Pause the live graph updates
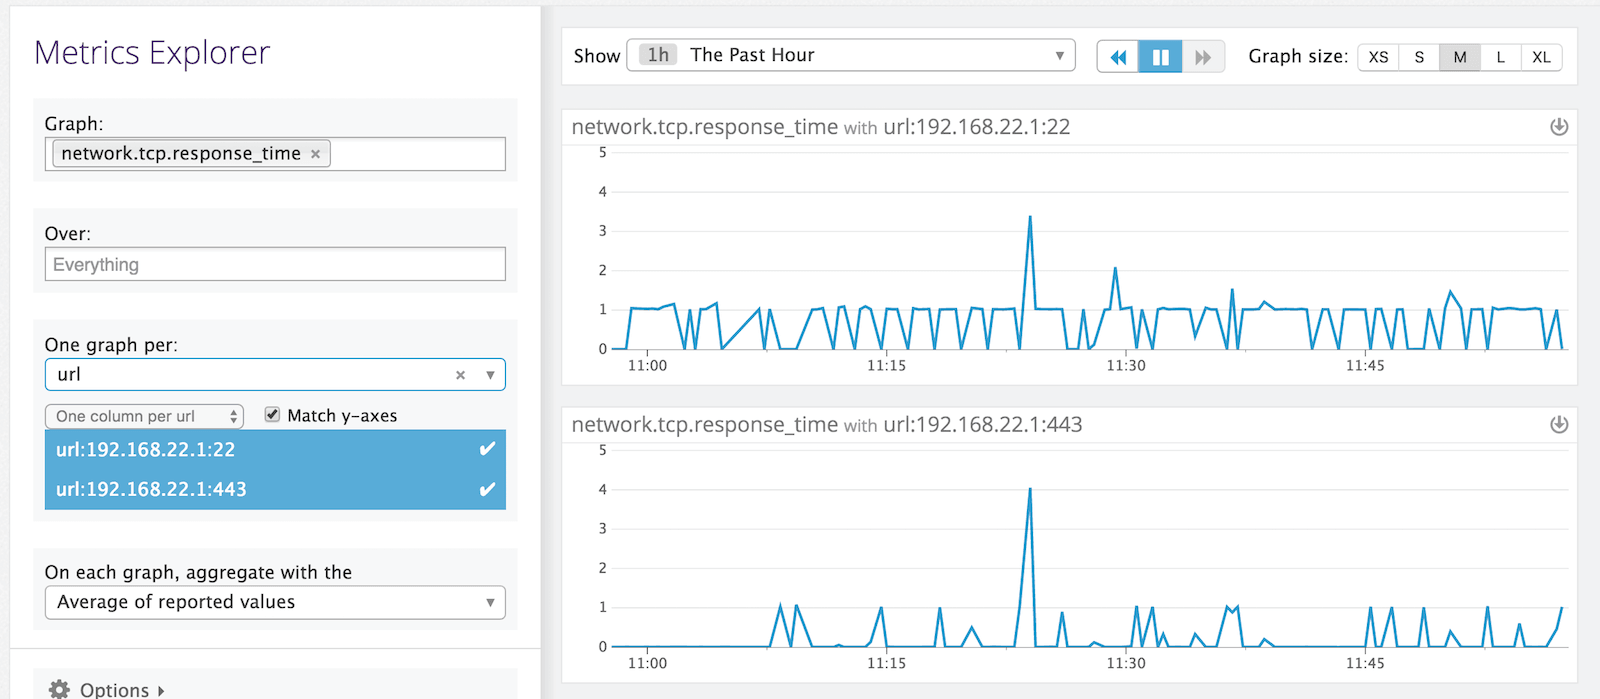Viewport: 1600px width, 699px height. pos(1160,57)
